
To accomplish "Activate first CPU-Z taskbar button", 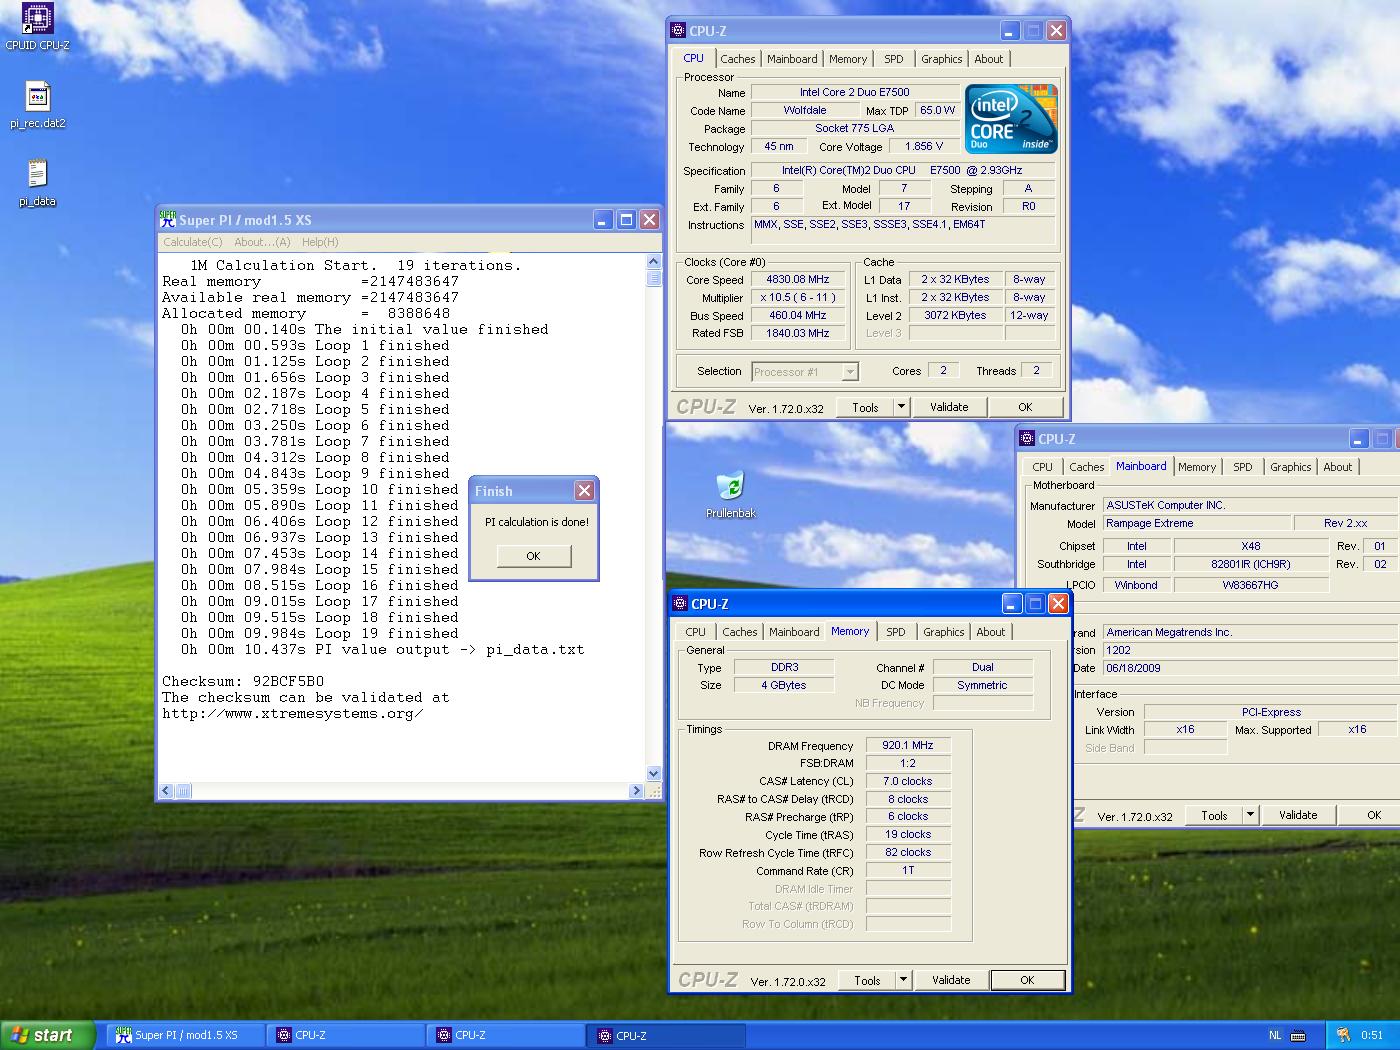I will (x=346, y=1036).
